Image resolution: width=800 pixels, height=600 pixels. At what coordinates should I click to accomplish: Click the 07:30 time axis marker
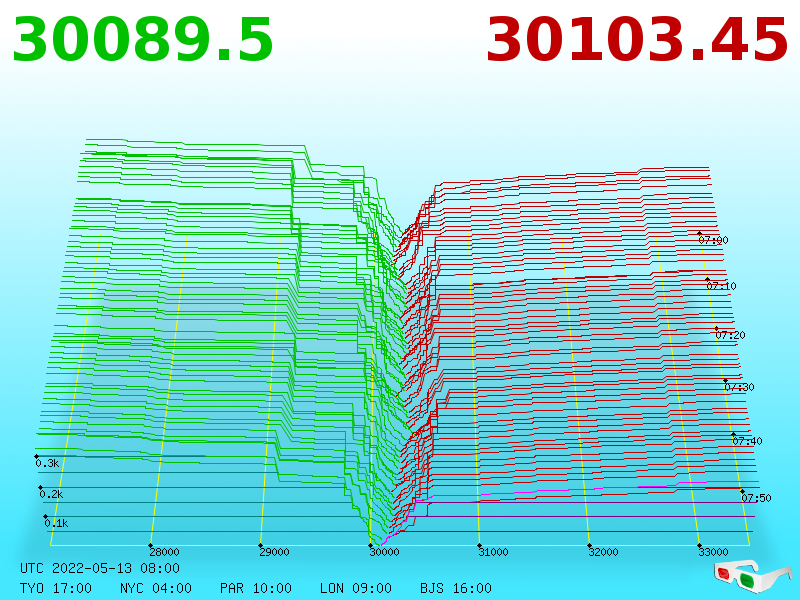coord(739,387)
